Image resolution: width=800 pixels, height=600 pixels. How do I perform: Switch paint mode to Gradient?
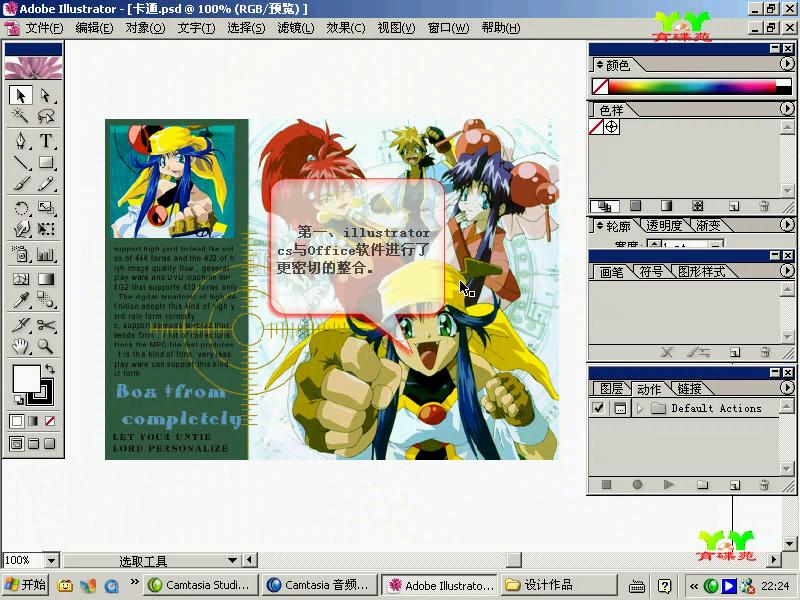coord(33,421)
